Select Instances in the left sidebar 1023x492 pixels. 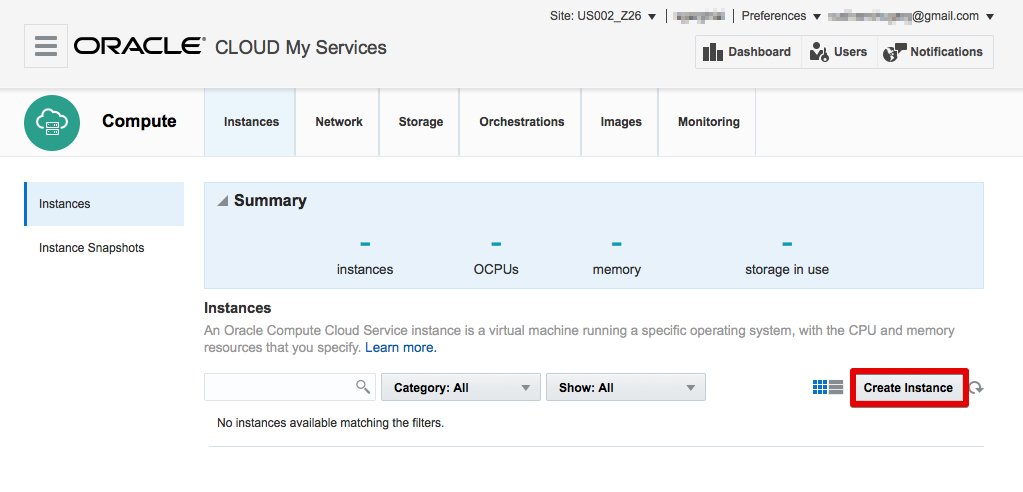(x=104, y=204)
